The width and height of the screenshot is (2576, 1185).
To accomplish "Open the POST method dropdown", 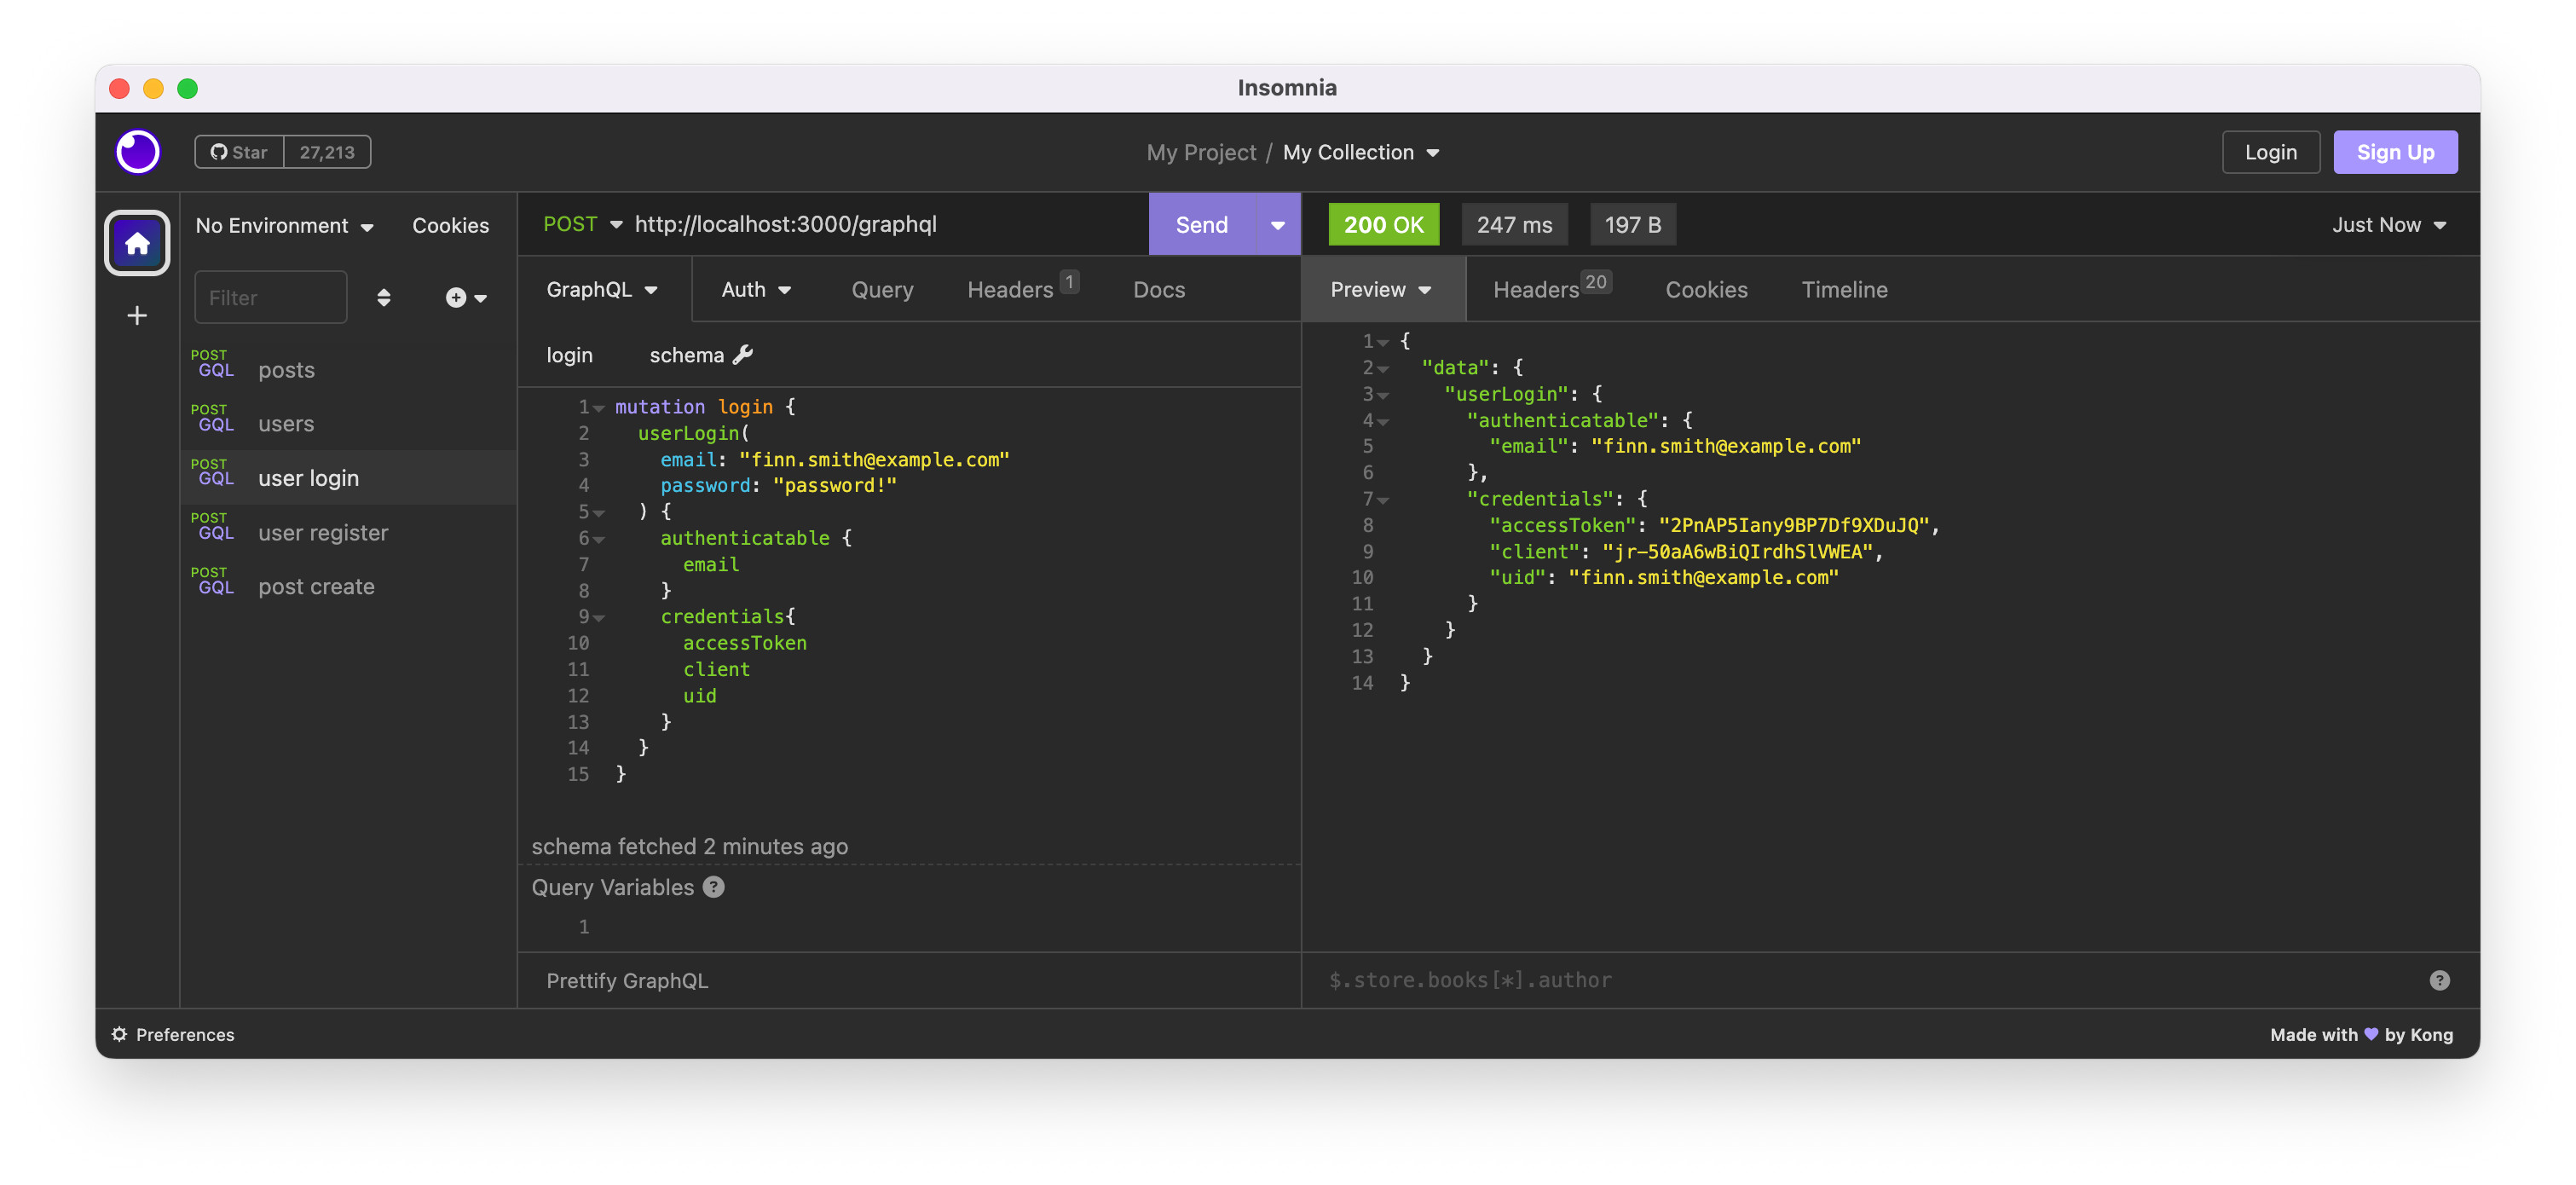I will [583, 224].
